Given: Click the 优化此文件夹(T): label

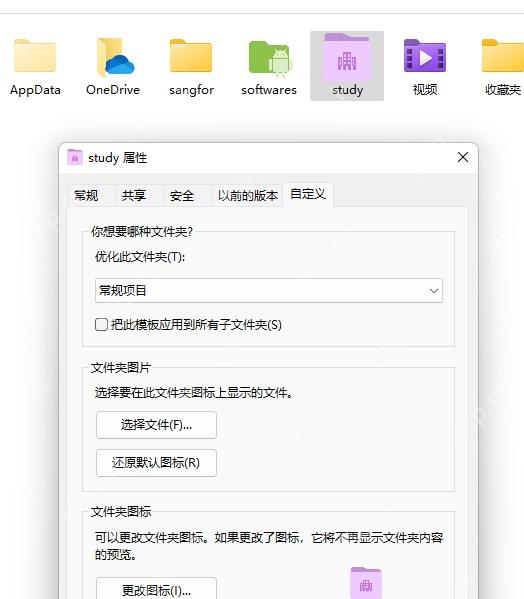Looking at the screenshot, I should tap(140, 257).
